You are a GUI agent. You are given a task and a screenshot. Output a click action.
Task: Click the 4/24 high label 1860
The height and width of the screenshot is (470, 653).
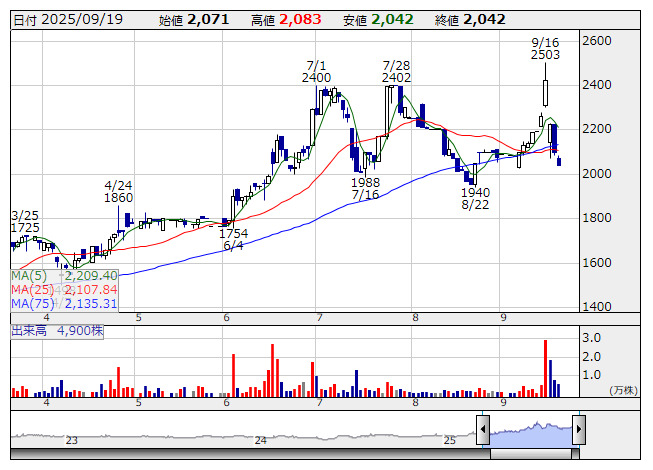[x=119, y=198]
